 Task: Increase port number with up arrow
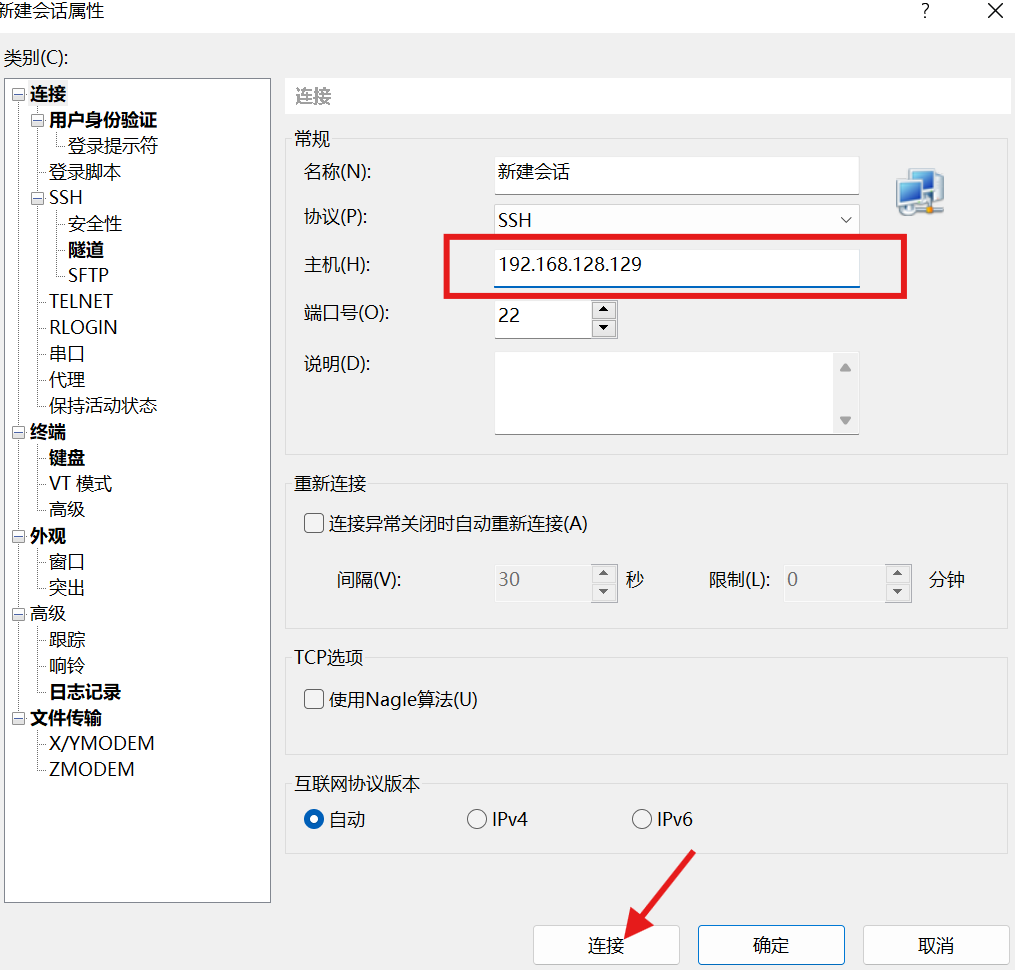(x=603, y=308)
